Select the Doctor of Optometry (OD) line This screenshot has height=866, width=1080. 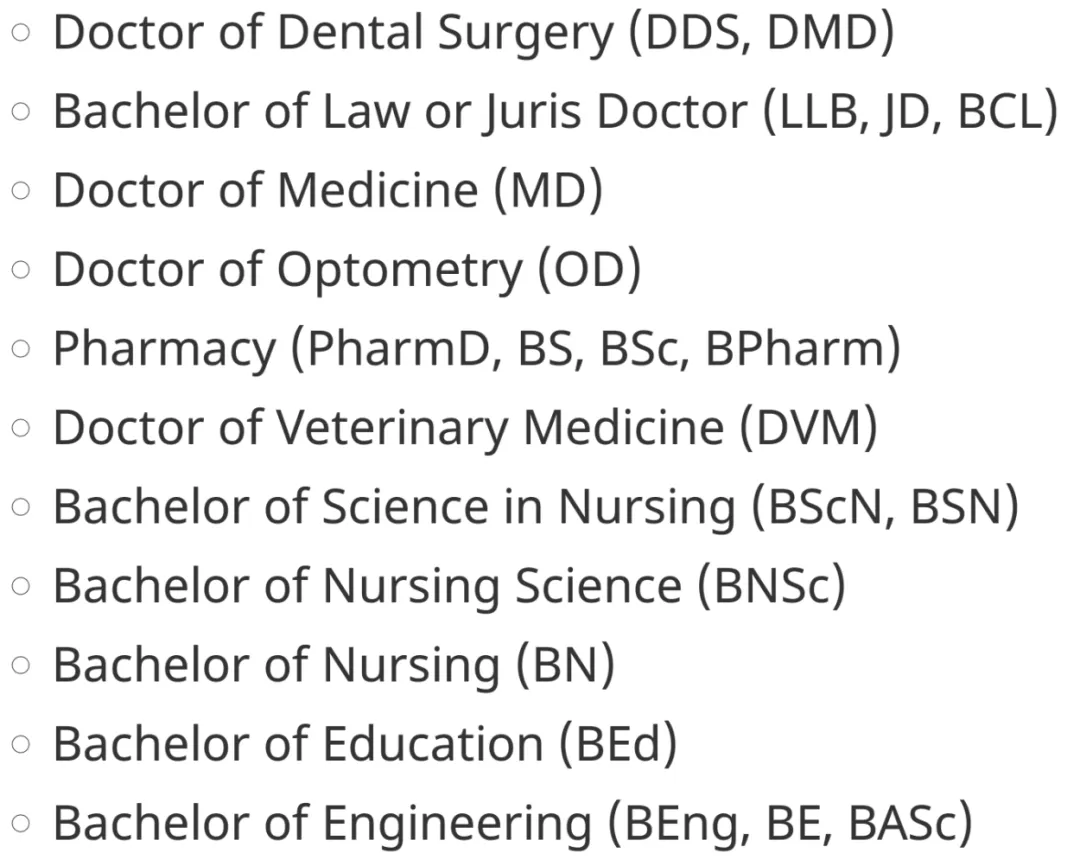click(x=346, y=269)
